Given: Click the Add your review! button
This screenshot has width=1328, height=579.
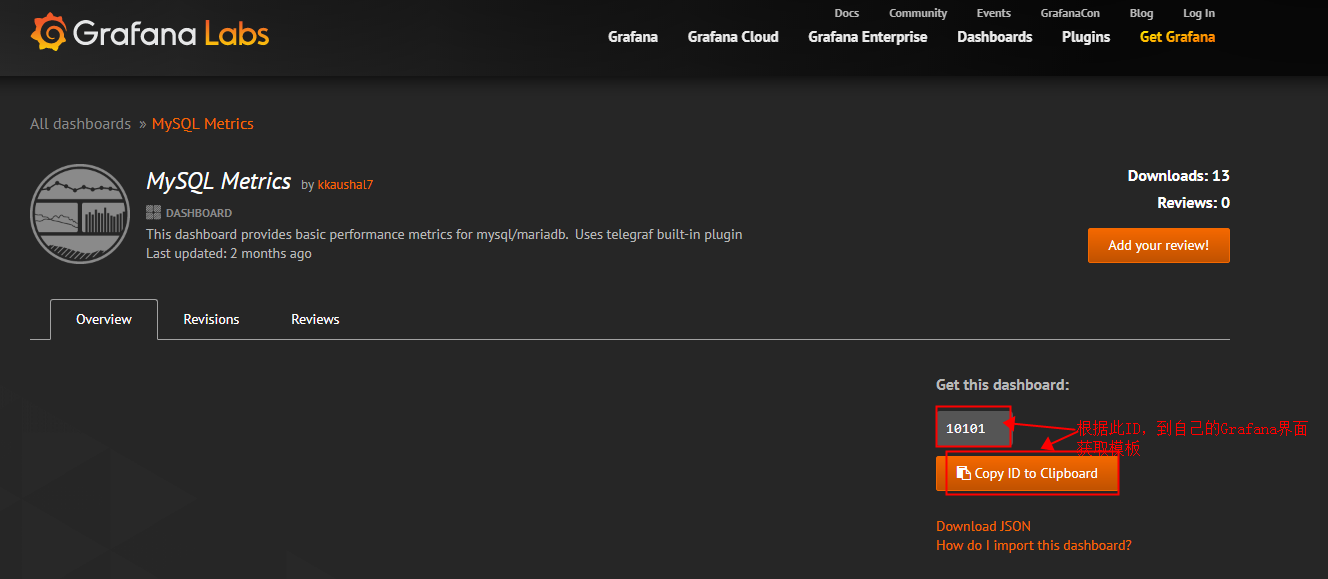Looking at the screenshot, I should [x=1159, y=245].
